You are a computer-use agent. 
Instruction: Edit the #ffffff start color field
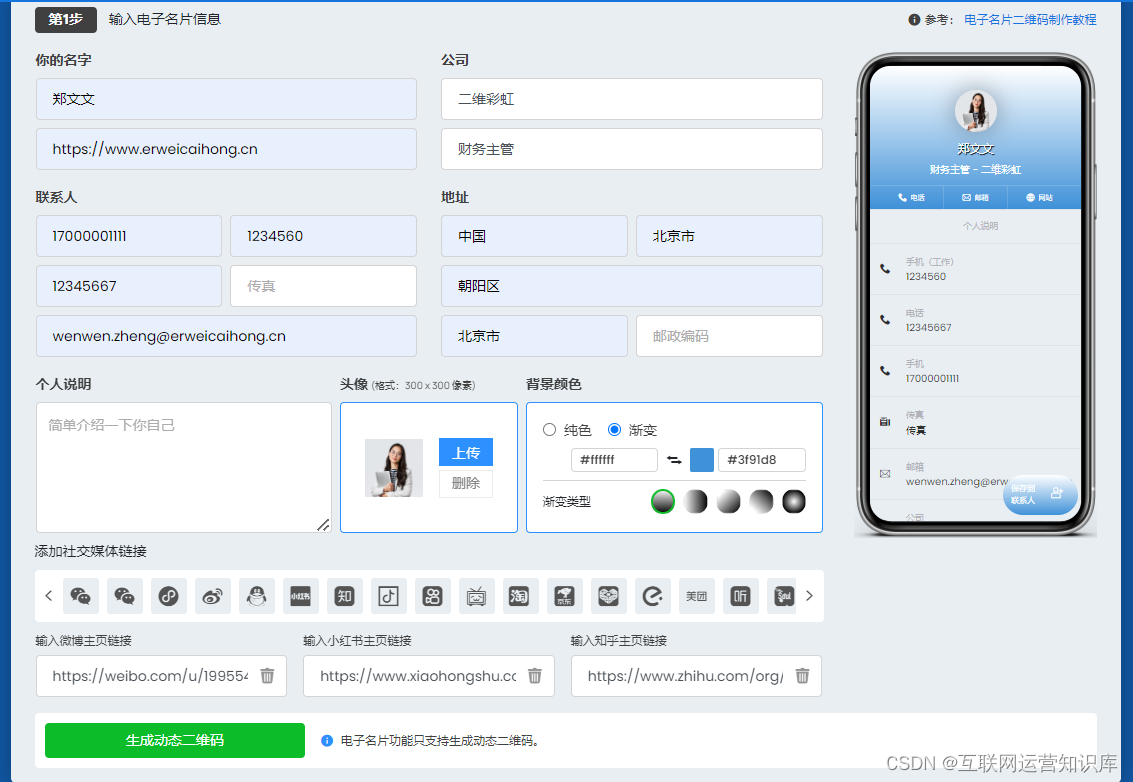(x=614, y=460)
